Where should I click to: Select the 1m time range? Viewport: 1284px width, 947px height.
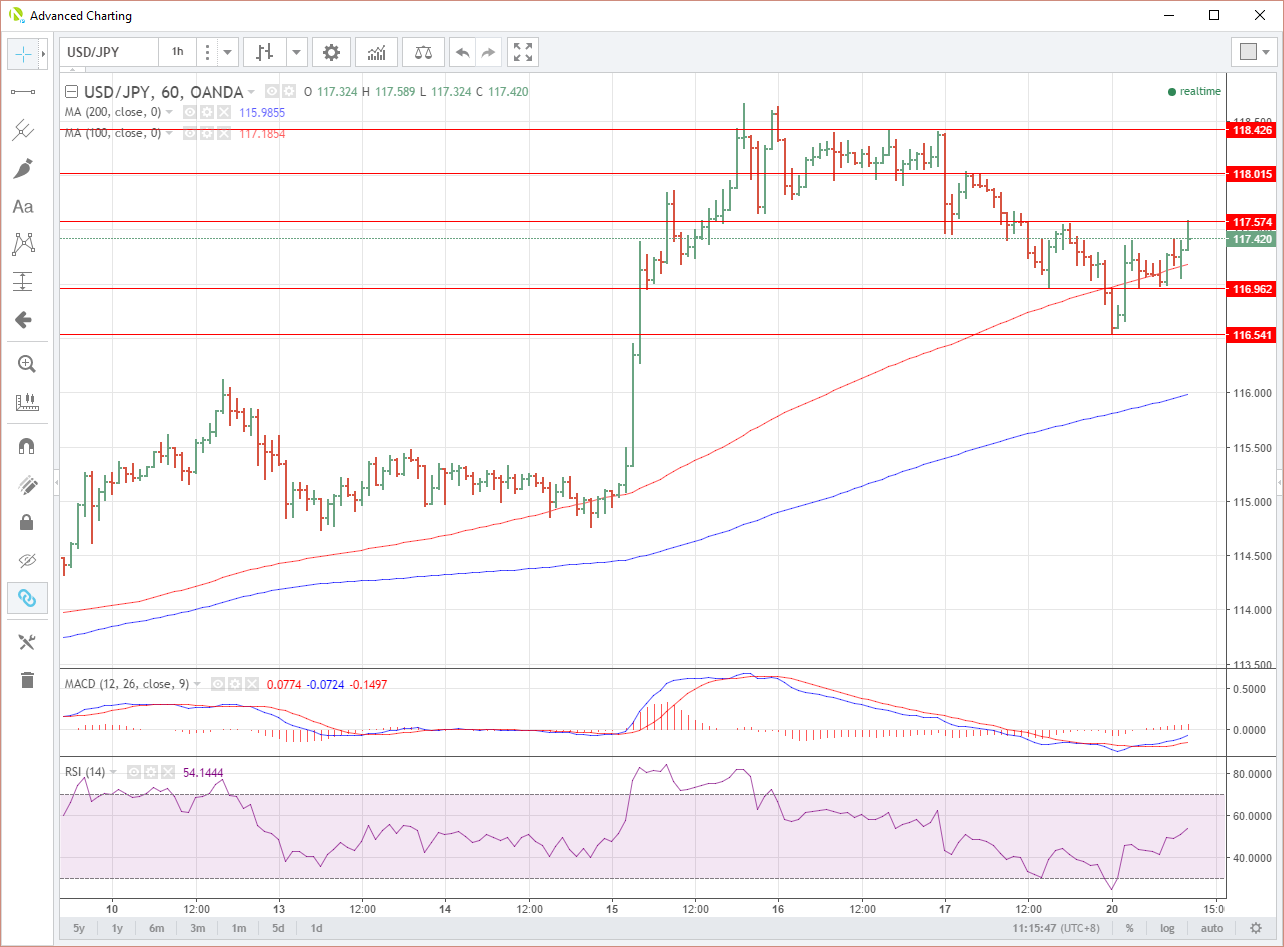click(239, 928)
